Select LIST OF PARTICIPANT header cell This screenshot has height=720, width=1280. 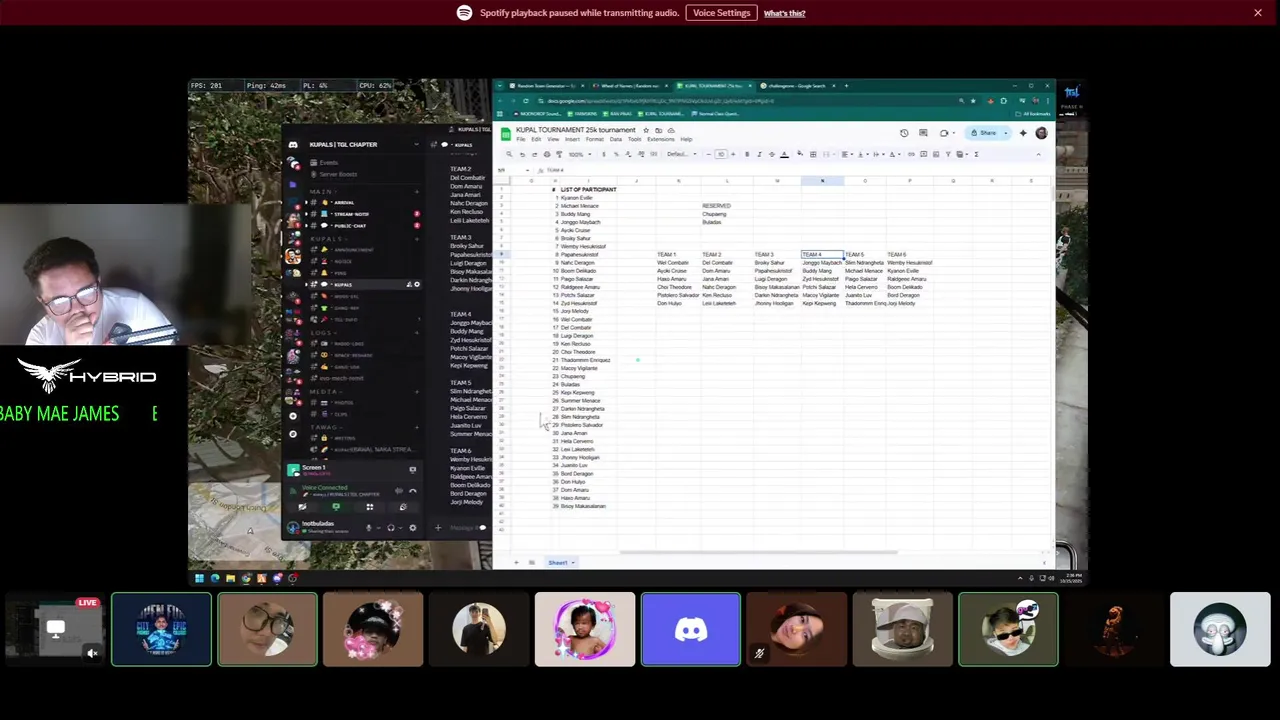588,189
